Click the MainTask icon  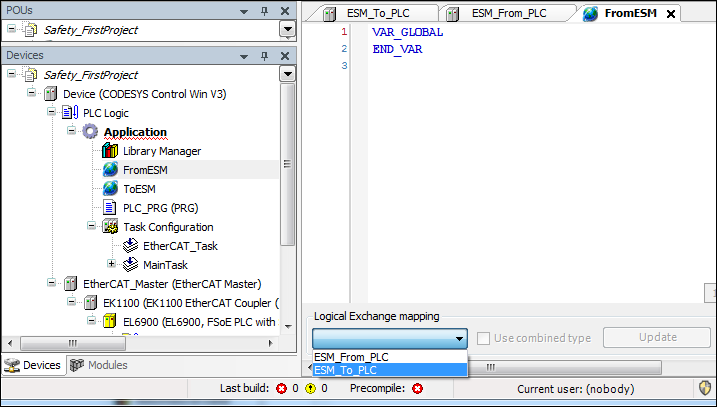click(x=130, y=264)
